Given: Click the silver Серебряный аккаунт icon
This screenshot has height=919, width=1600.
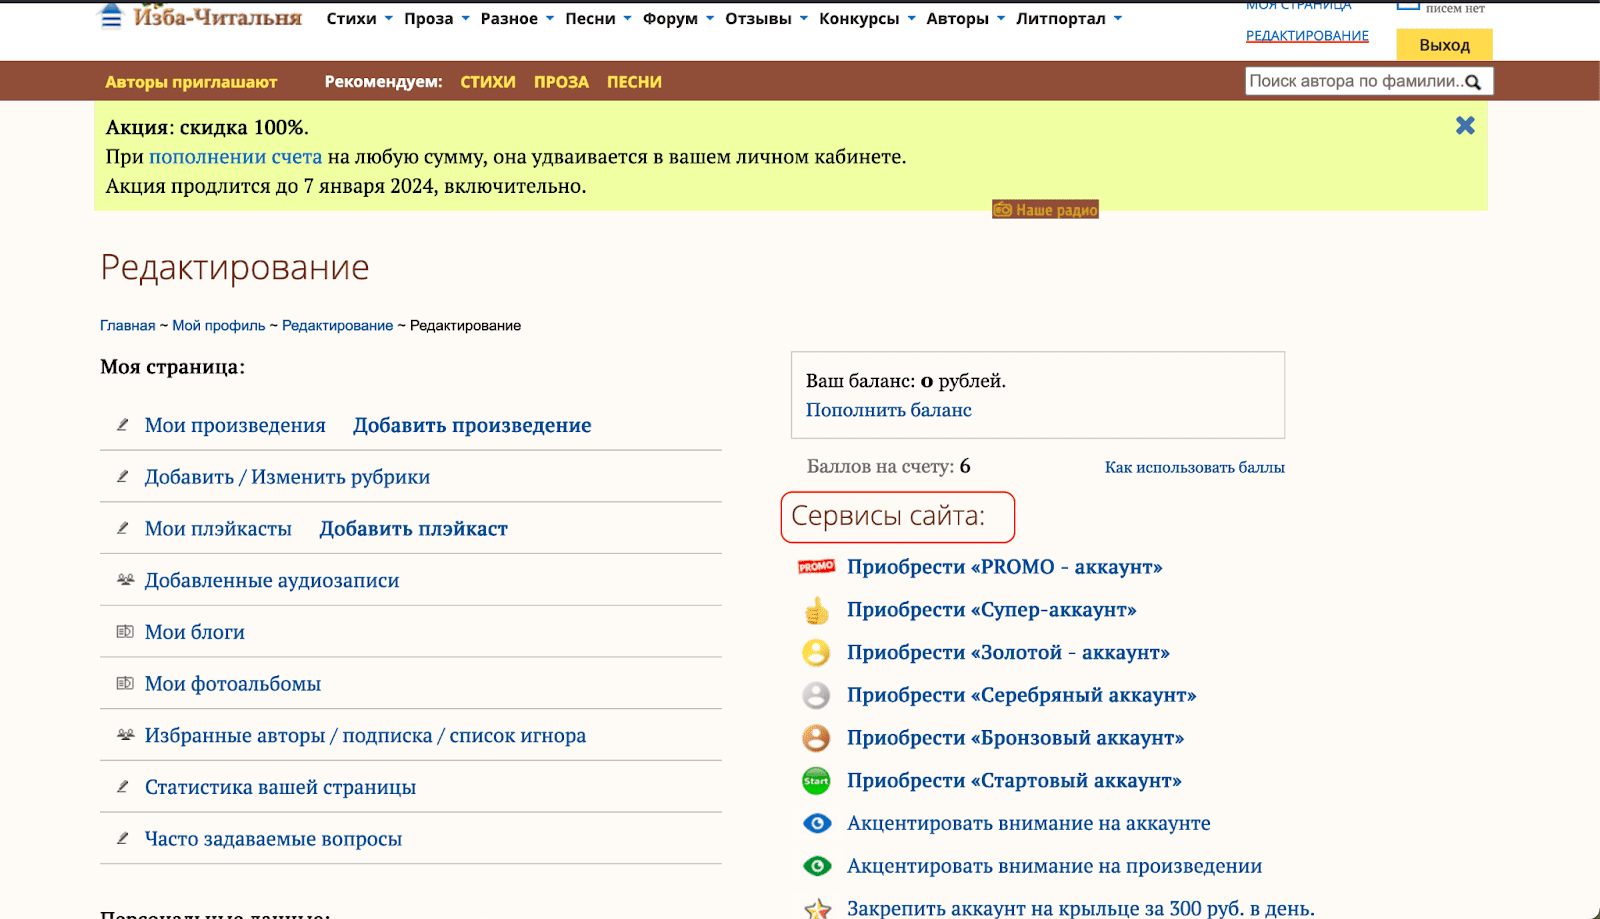Looking at the screenshot, I should click(816, 695).
